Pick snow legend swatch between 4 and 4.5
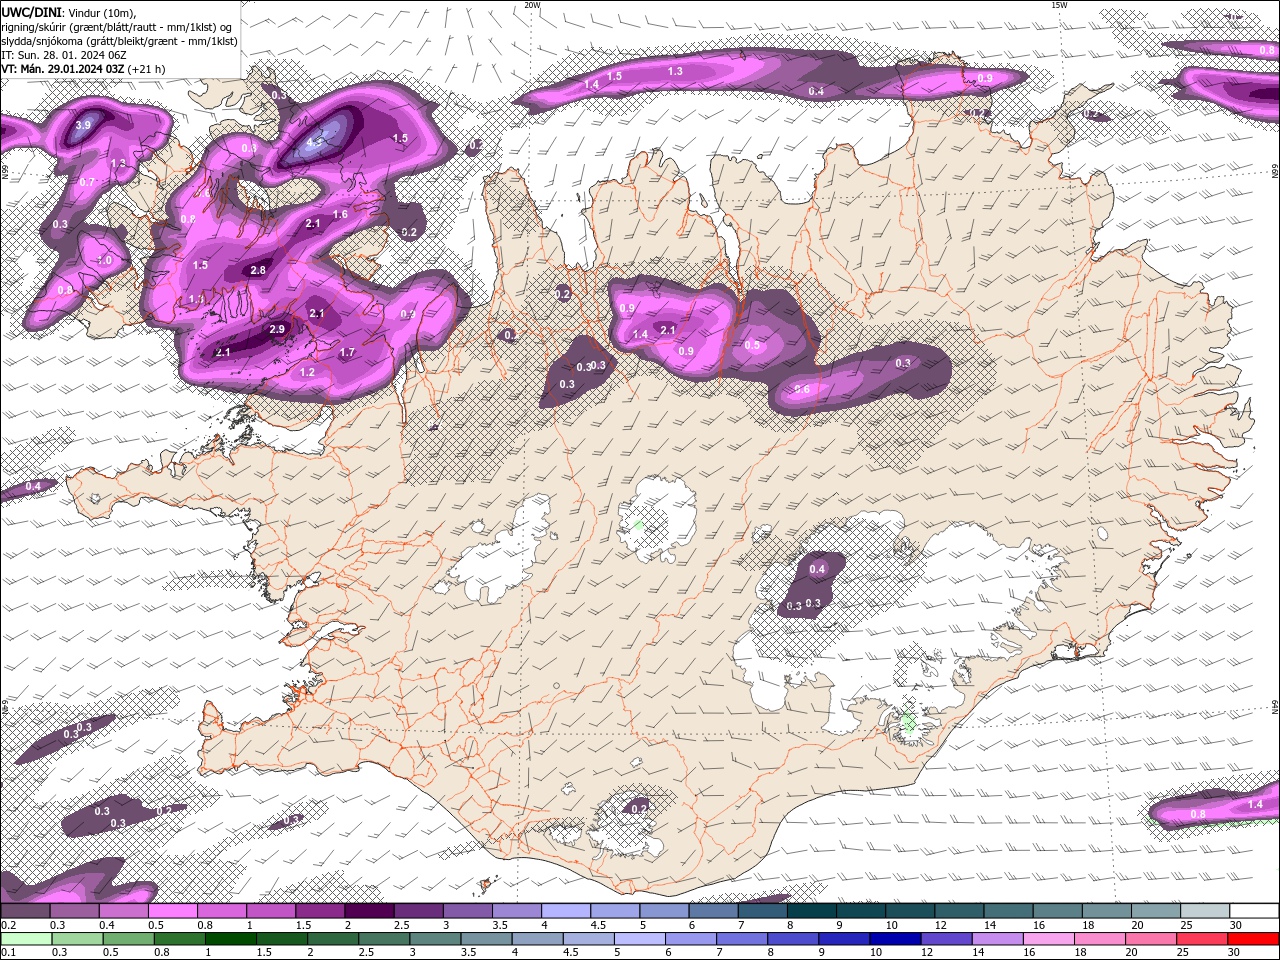Screen dimensions: 1280x960 click(566, 911)
